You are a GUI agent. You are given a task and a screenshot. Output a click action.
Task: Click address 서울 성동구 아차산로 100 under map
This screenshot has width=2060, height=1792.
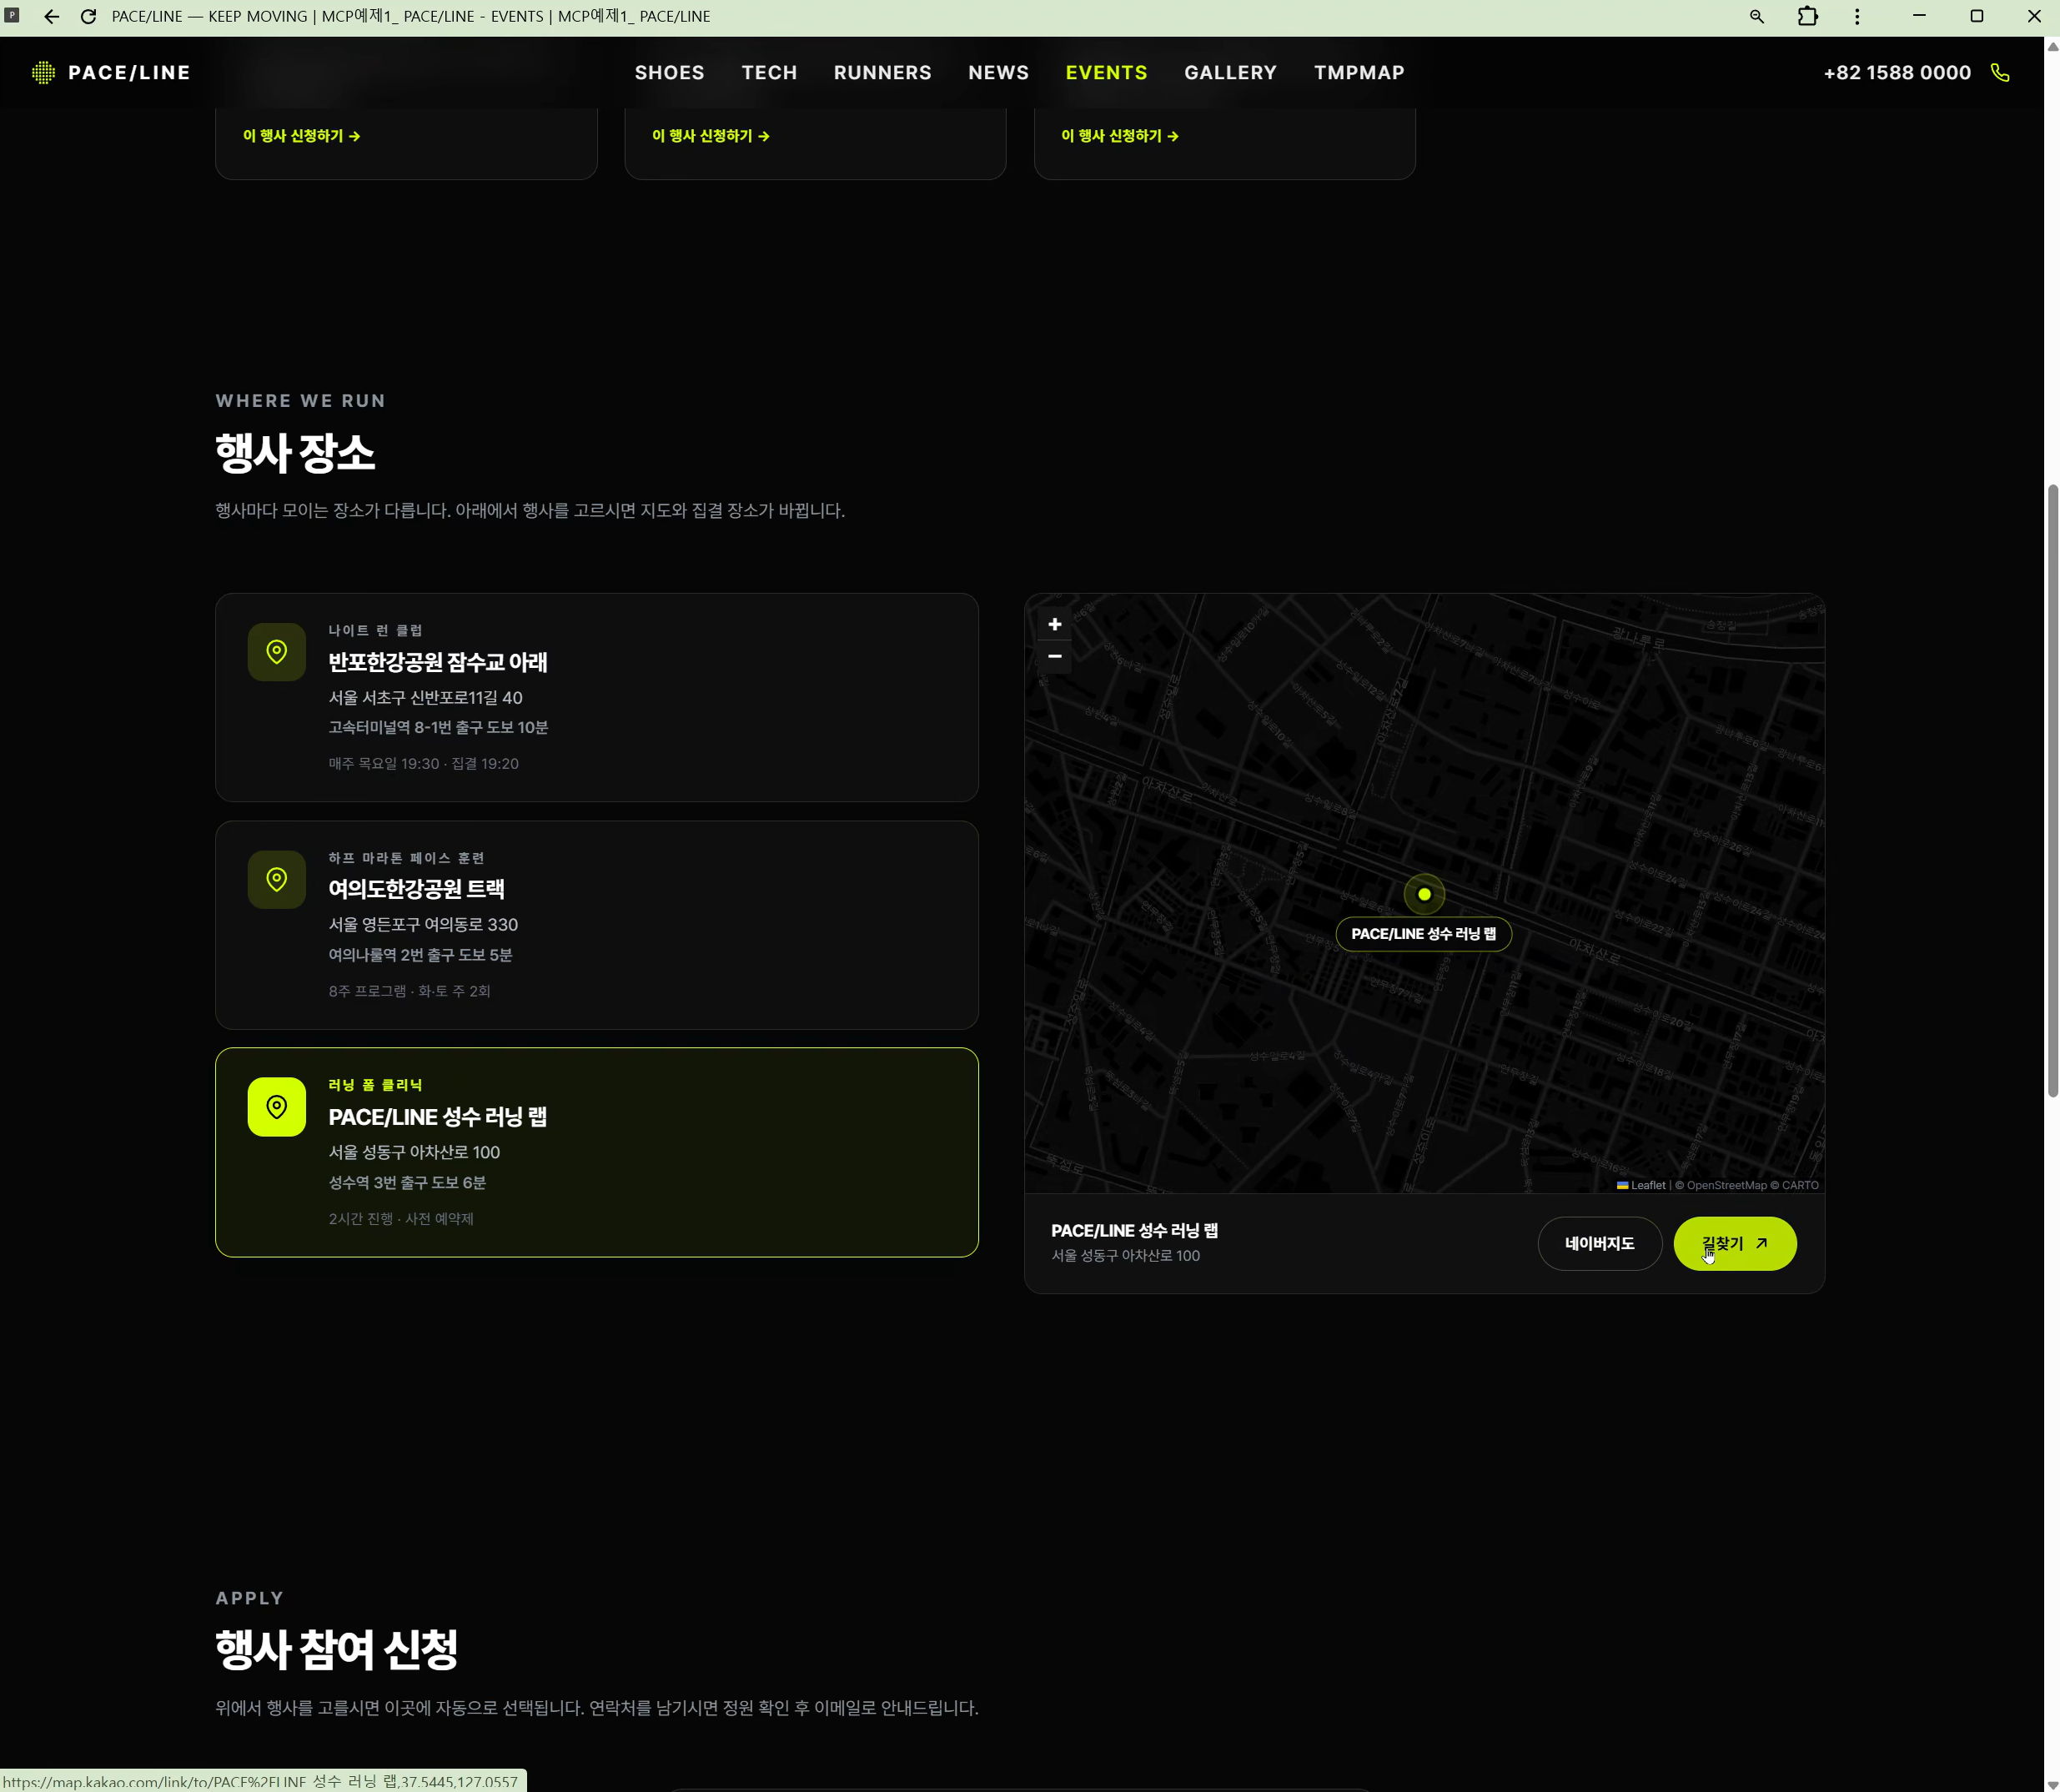point(1125,1256)
